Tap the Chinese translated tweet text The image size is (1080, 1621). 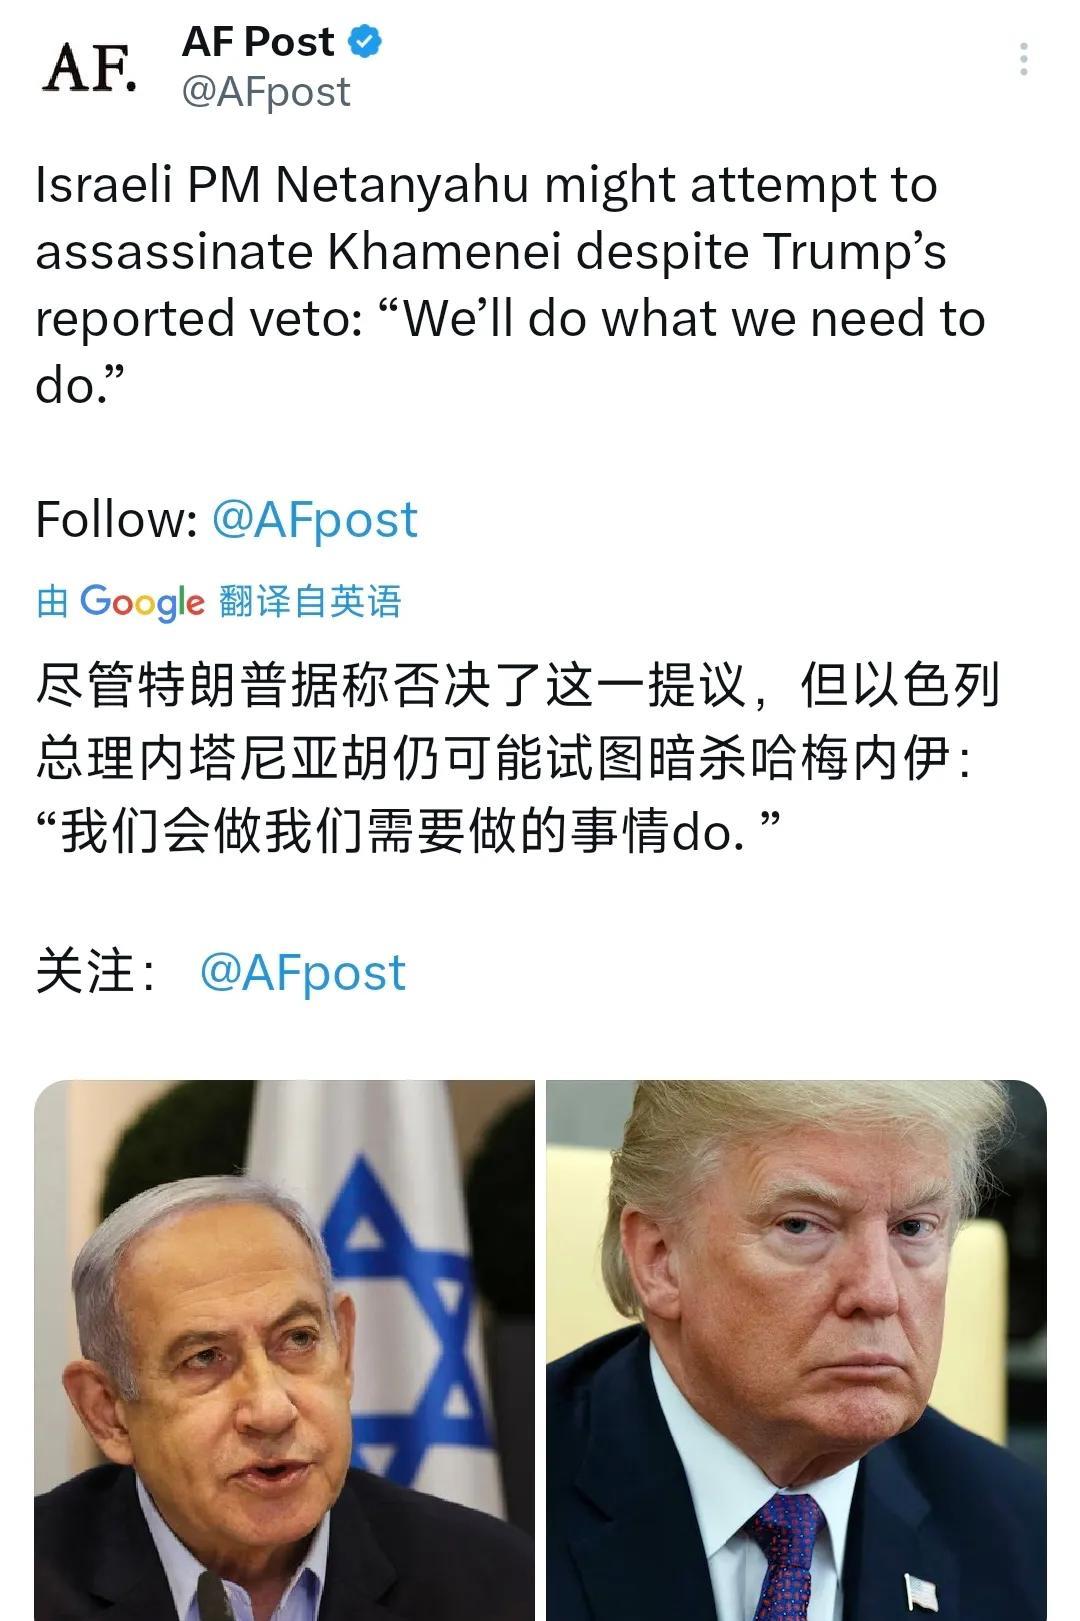[x=517, y=759]
